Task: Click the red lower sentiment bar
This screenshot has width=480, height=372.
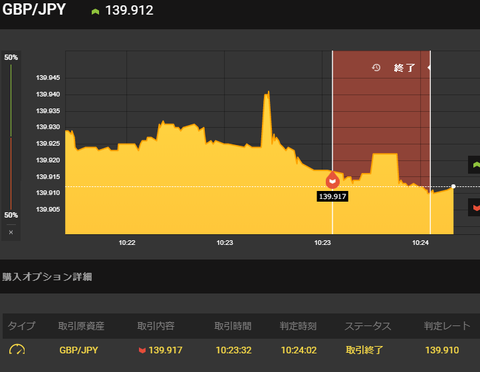Action: coord(11,174)
